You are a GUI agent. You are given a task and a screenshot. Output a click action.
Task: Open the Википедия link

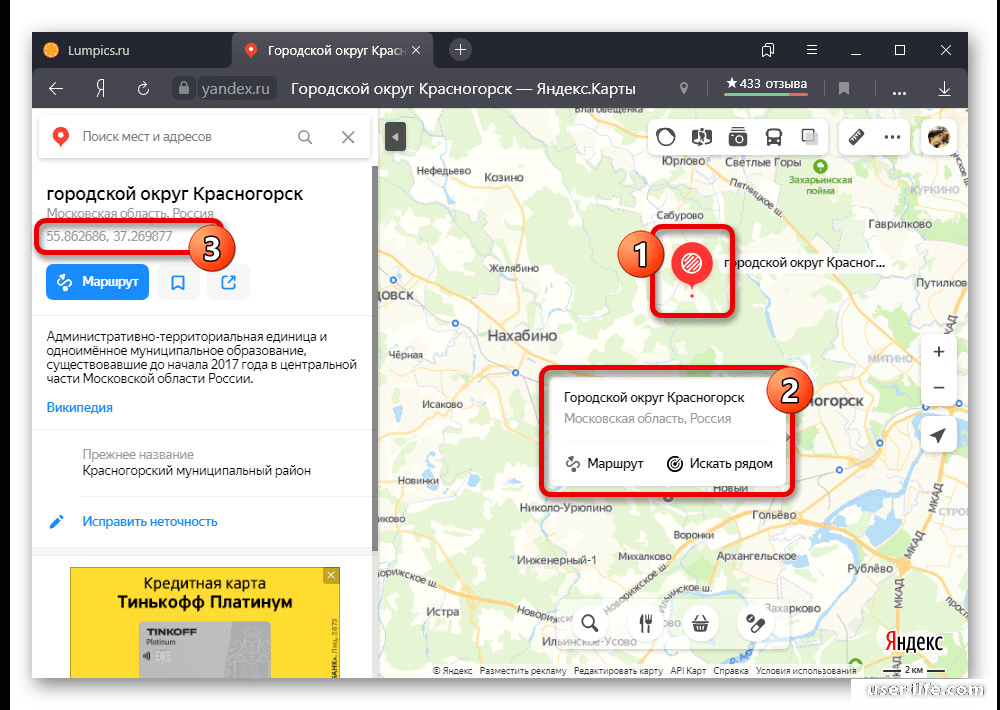click(80, 408)
